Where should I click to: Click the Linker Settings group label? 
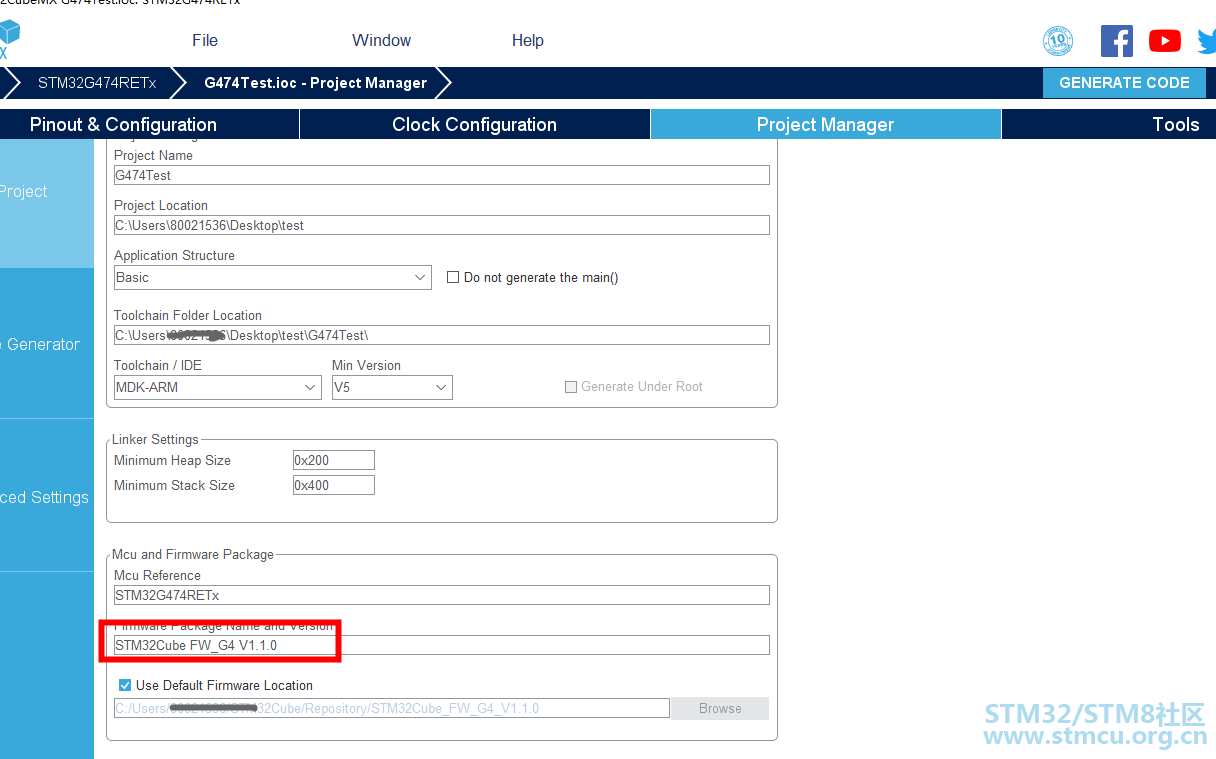click(x=155, y=439)
